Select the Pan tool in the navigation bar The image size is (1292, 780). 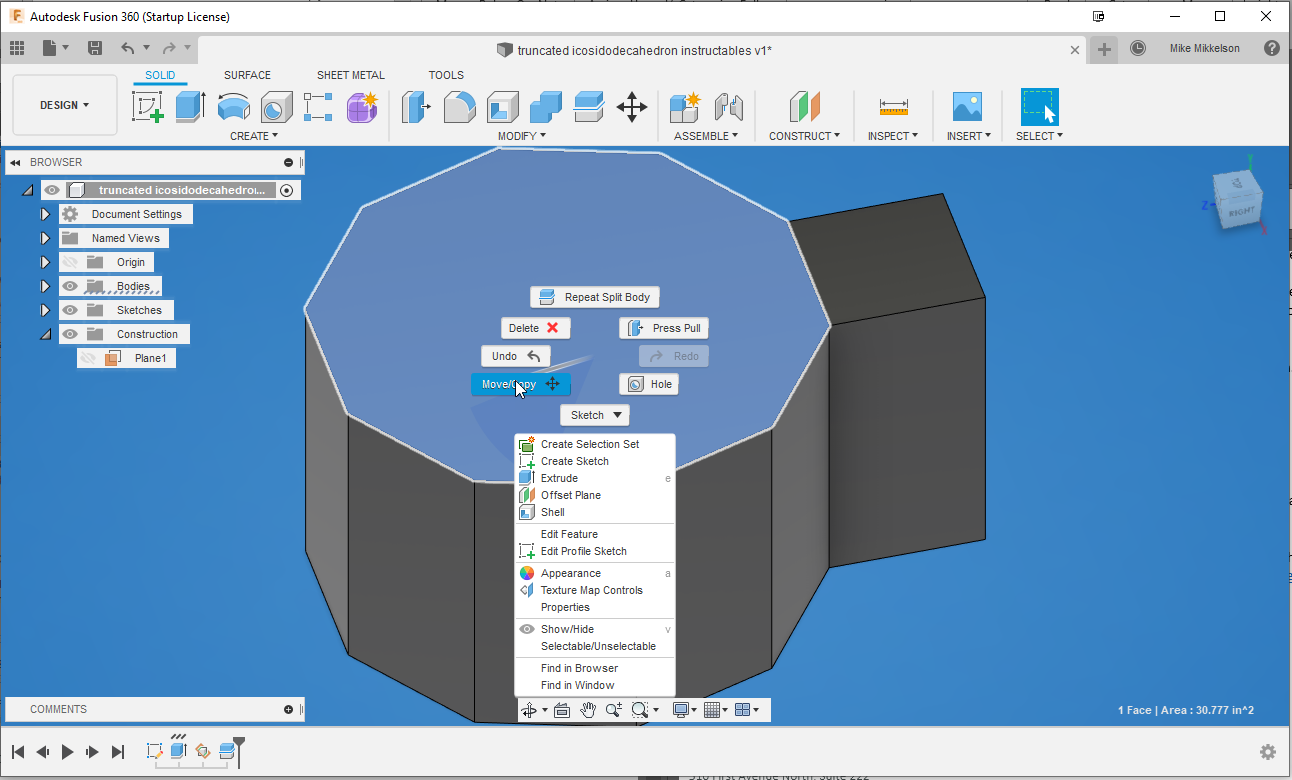click(588, 710)
